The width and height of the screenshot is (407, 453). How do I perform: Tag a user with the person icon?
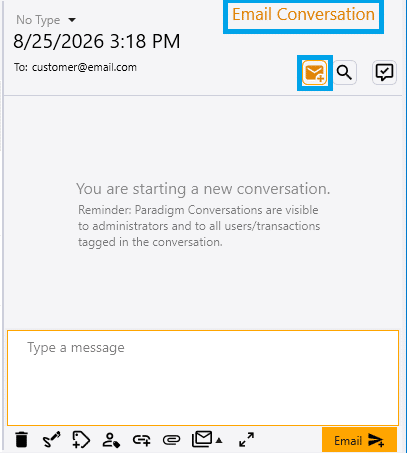click(111, 440)
